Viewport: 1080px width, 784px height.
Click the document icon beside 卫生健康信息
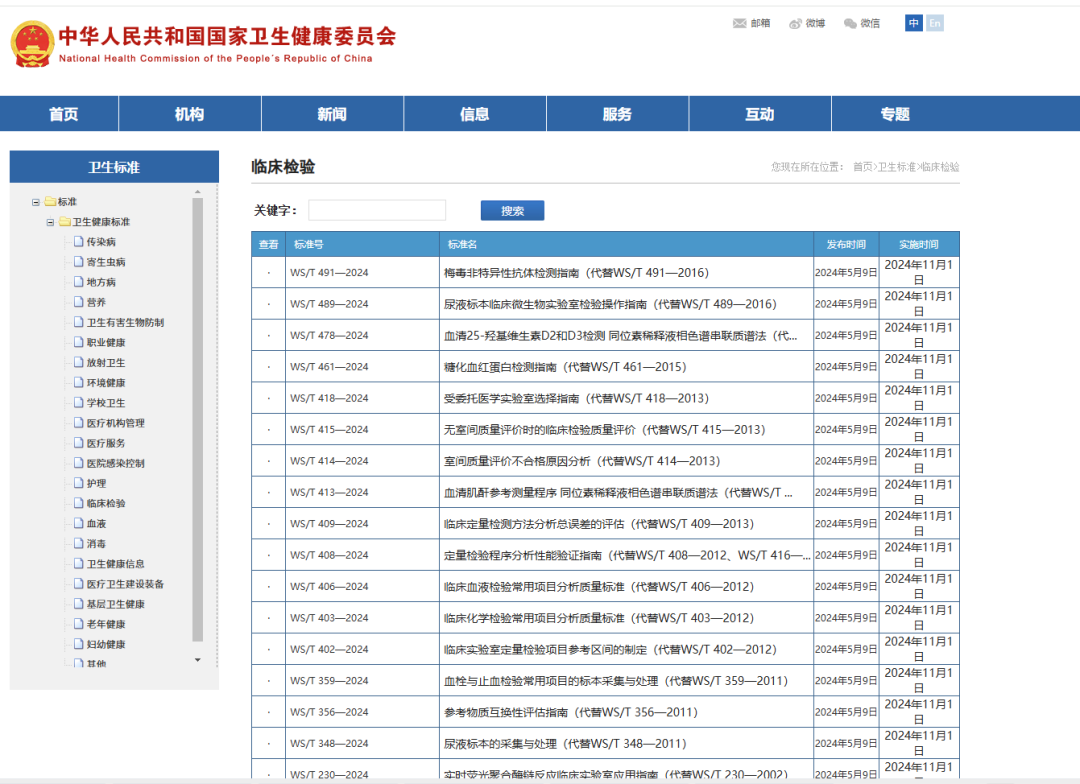click(x=79, y=564)
